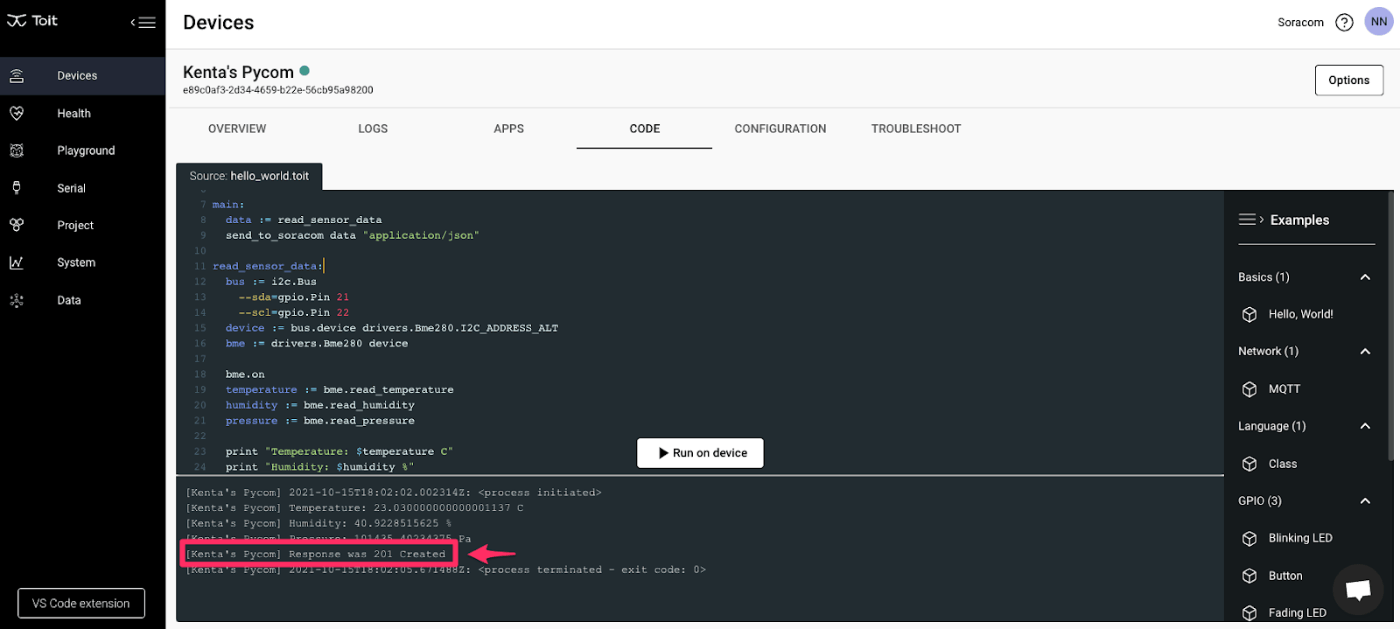
Task: Click the Devices page heading
Action: pyautogui.click(x=218, y=22)
